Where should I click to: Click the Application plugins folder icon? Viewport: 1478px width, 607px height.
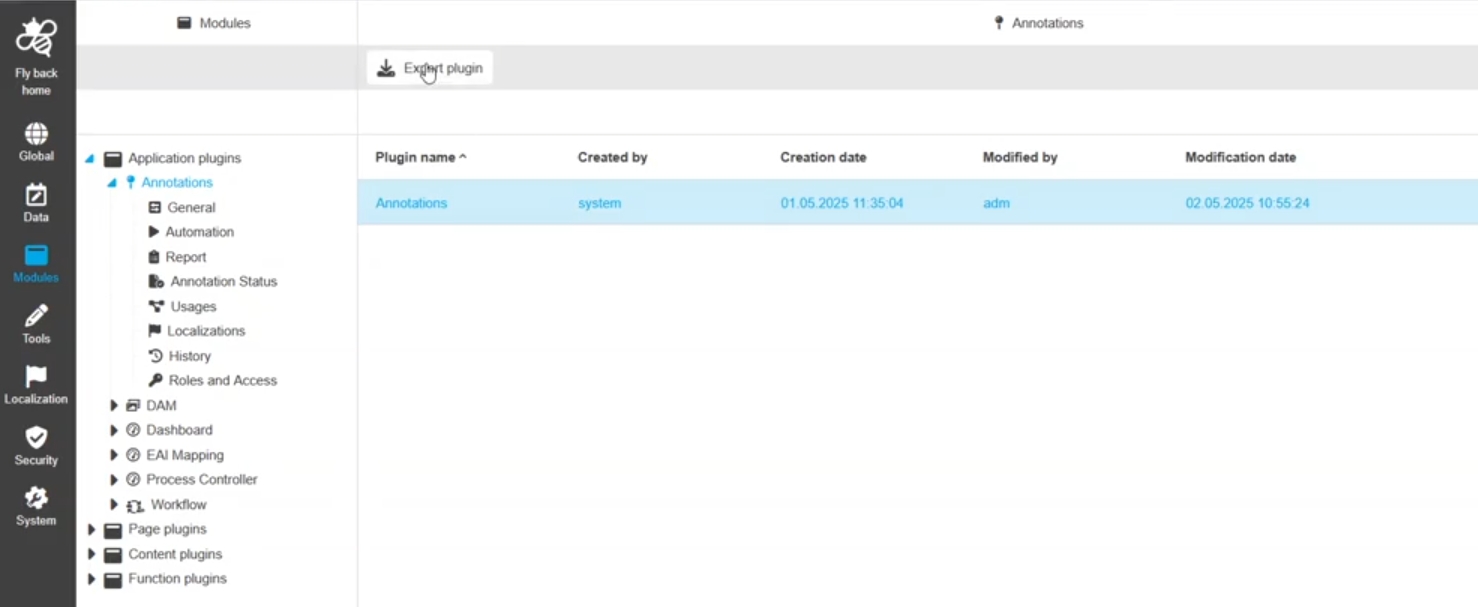click(113, 158)
